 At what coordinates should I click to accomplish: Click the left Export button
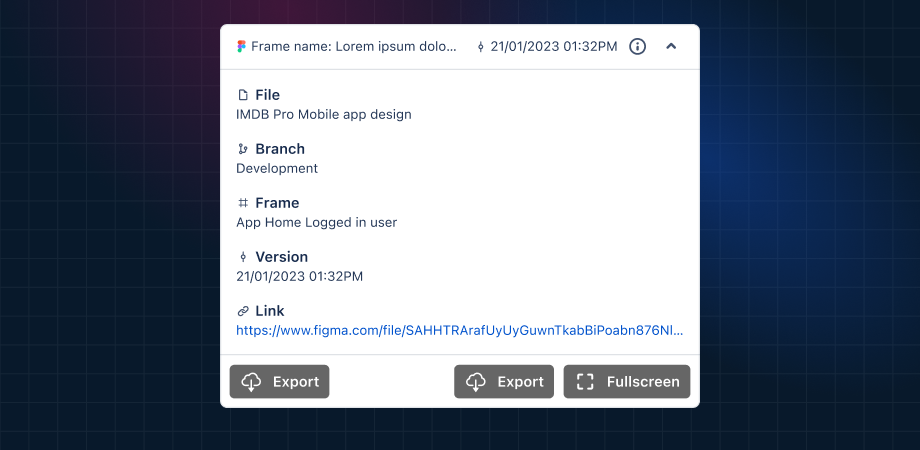(279, 382)
